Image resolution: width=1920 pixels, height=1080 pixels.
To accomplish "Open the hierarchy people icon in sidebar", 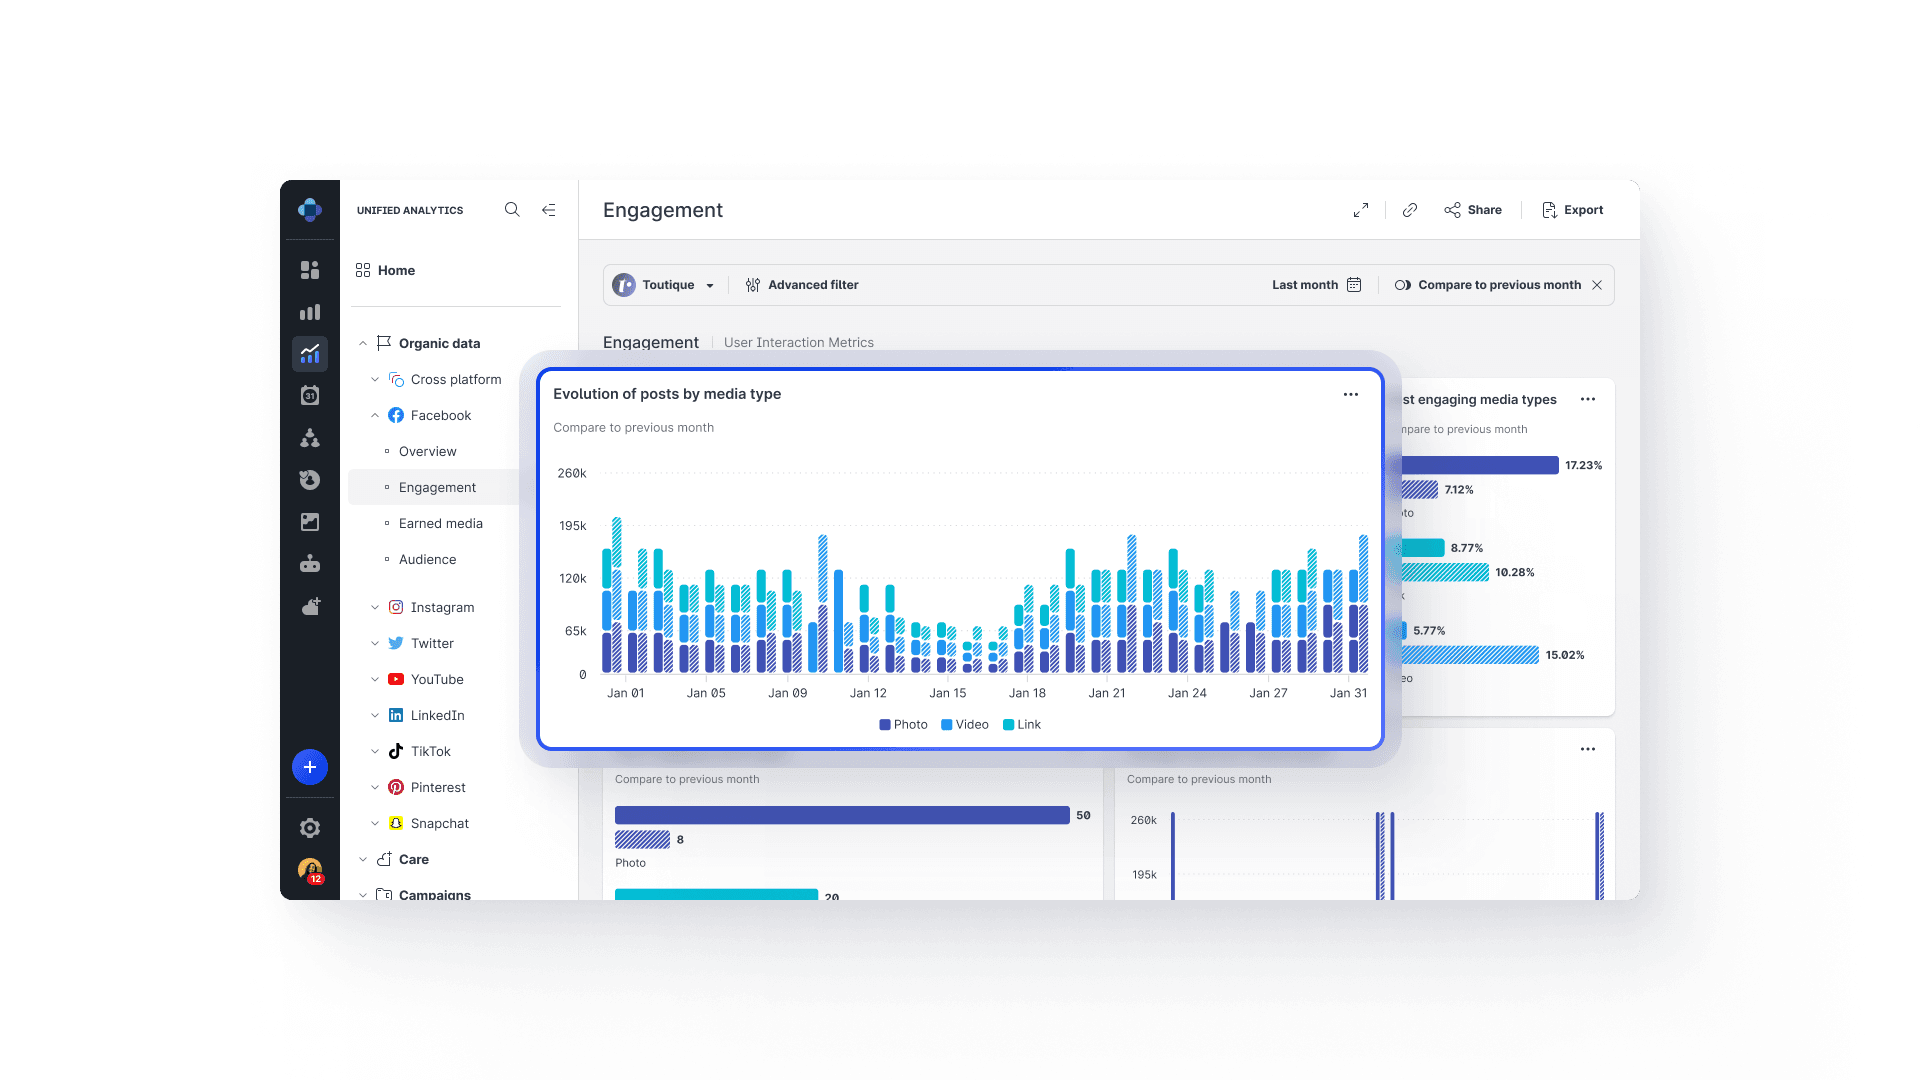I will click(310, 438).
